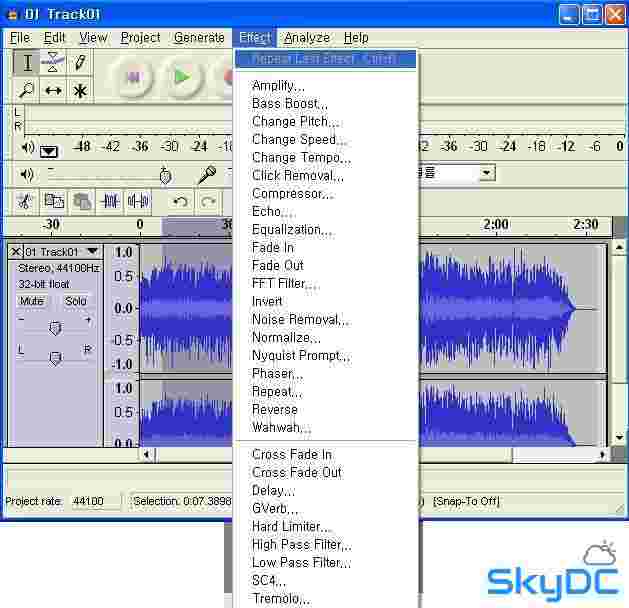Image resolution: width=629 pixels, height=608 pixels.
Task: Adjust the track gain slider
Action: (55, 328)
